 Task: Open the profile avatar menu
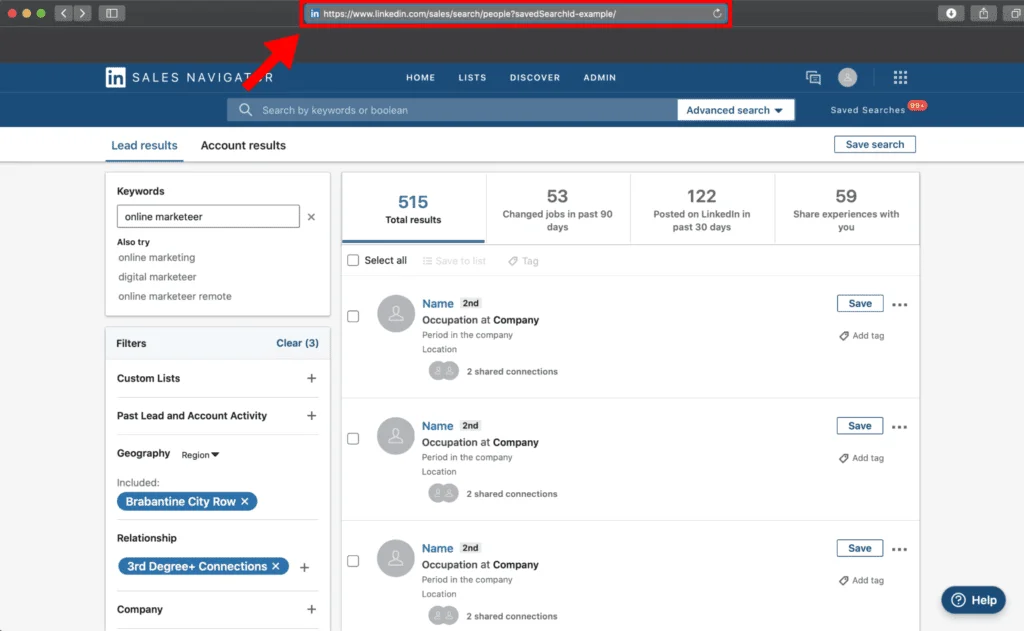tap(847, 77)
